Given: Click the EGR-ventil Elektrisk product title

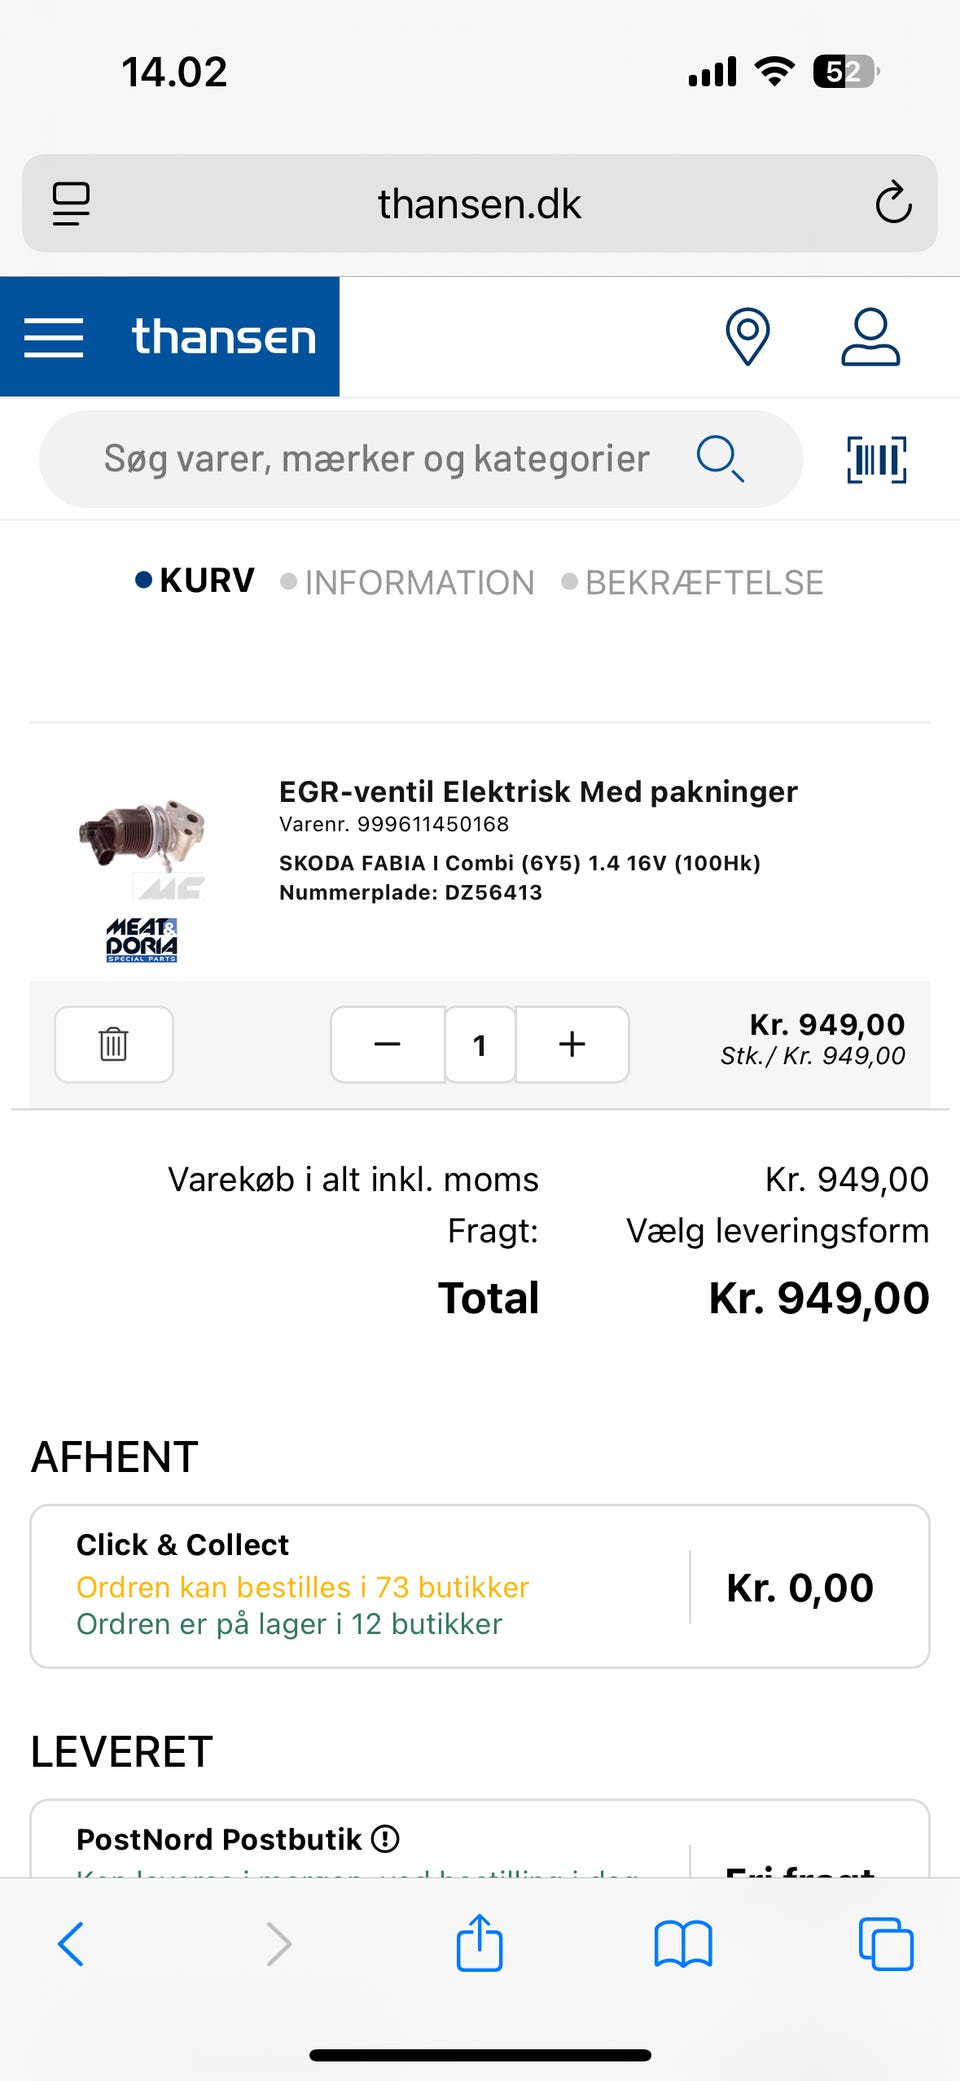Looking at the screenshot, I should pyautogui.click(x=538, y=792).
